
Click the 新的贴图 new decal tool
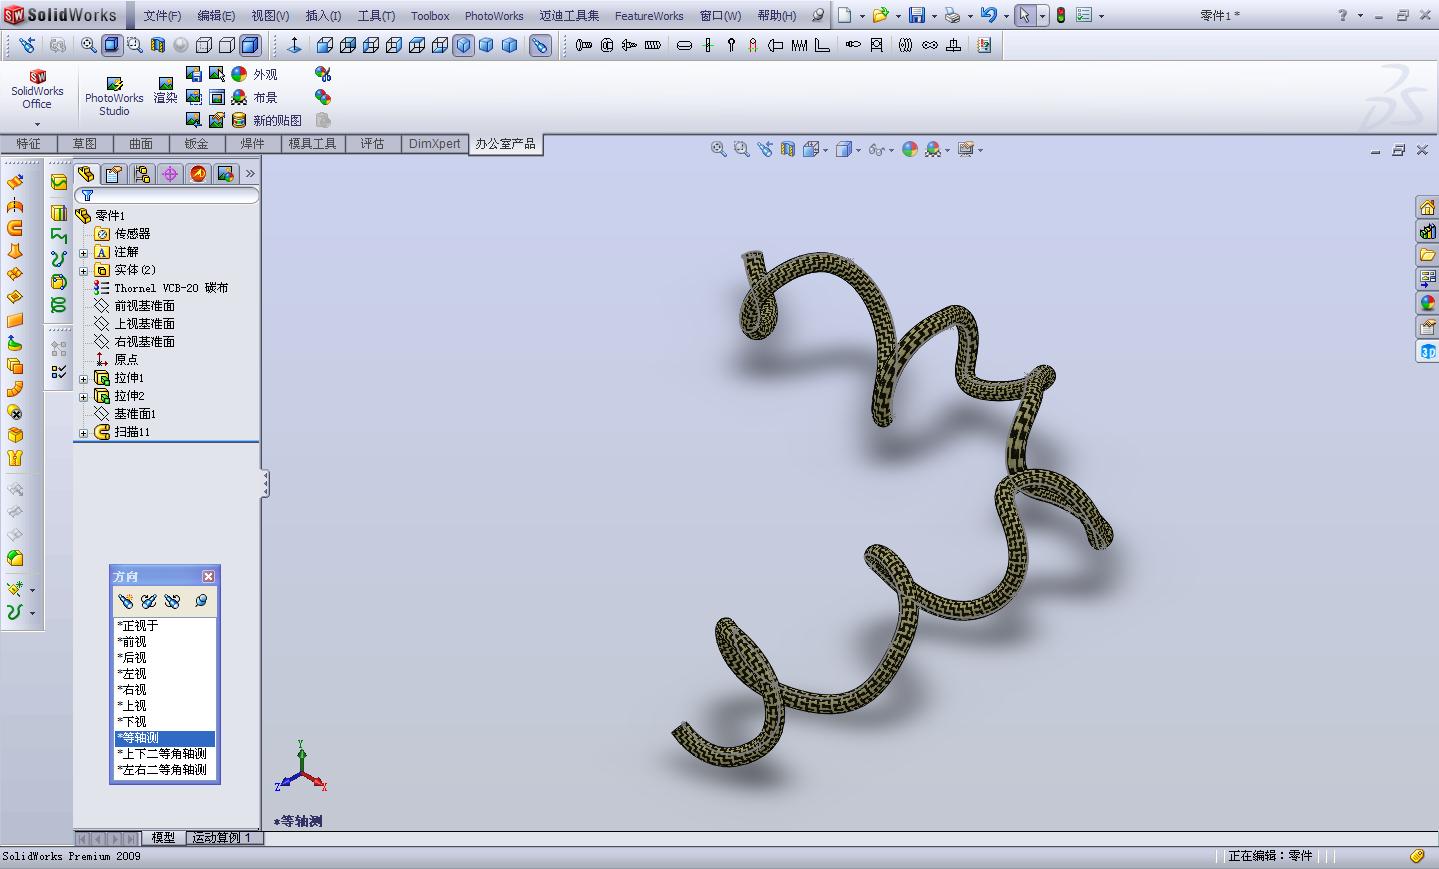point(266,120)
